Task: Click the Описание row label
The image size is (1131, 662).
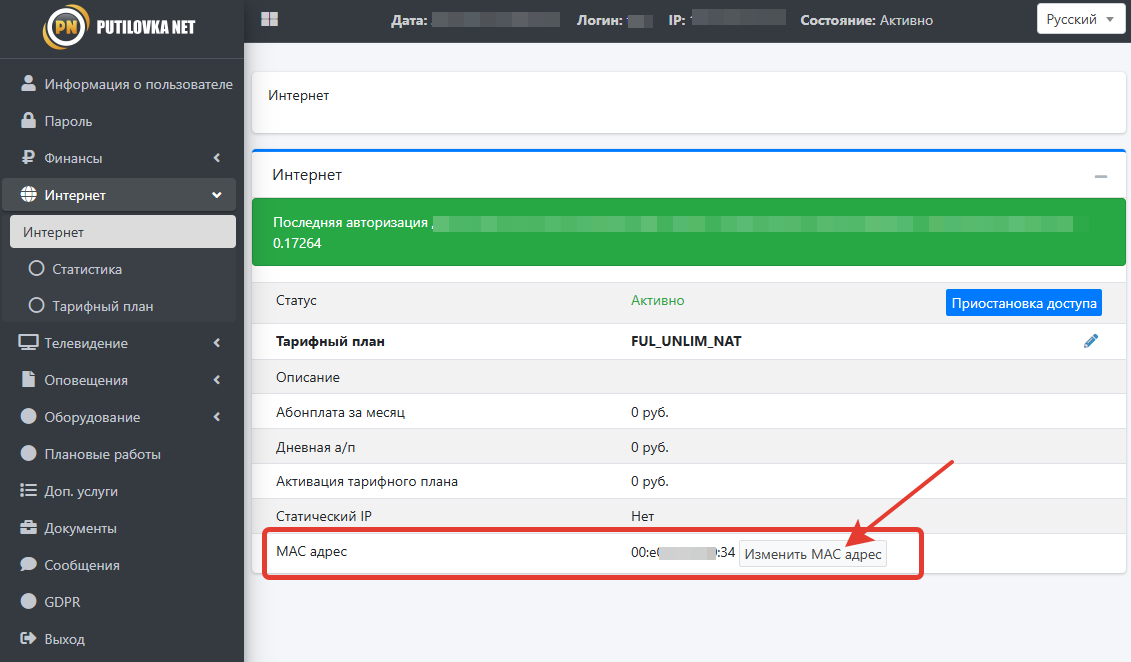Action: 307,377
